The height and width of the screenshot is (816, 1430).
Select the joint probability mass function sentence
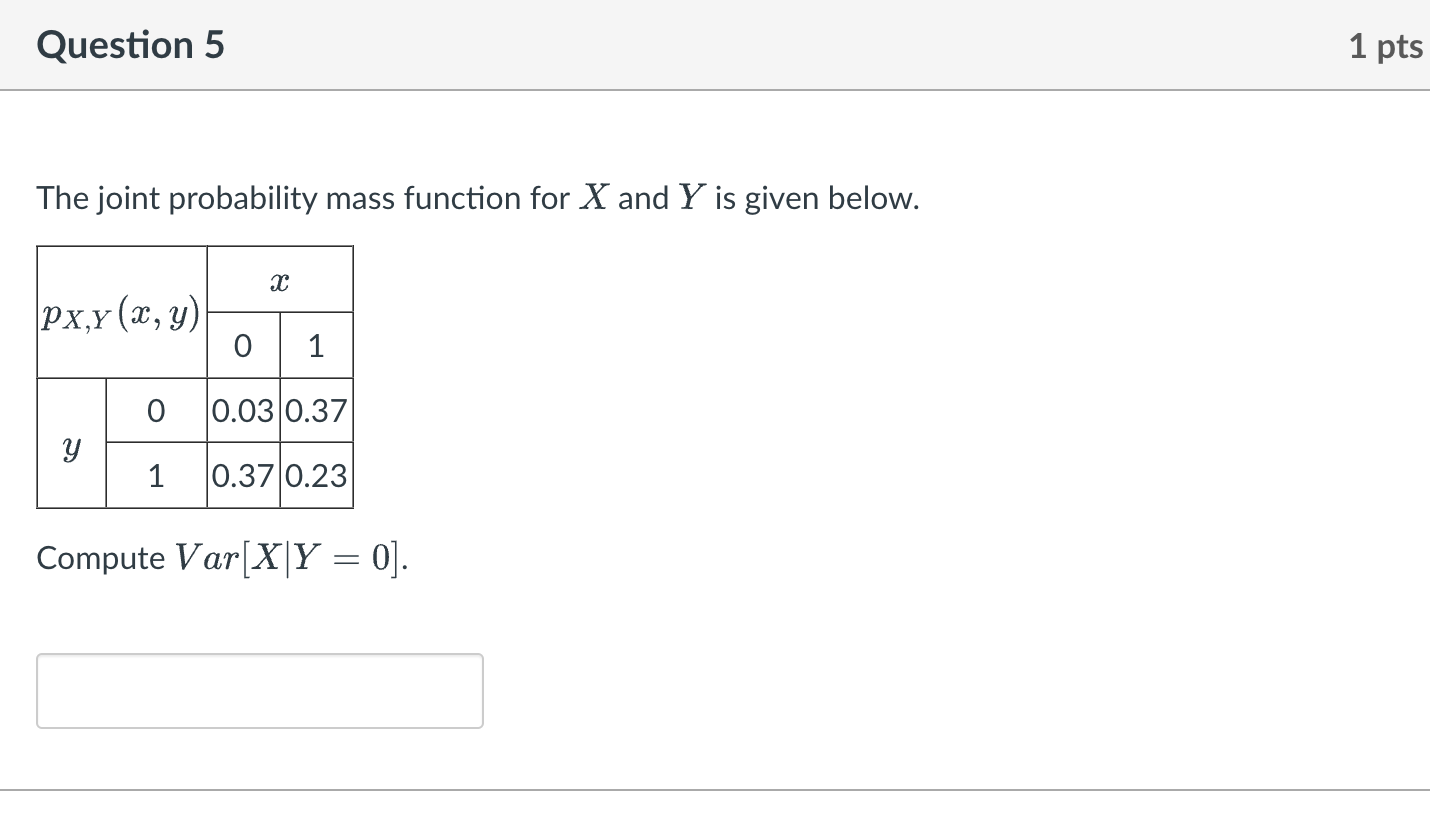coord(477,198)
